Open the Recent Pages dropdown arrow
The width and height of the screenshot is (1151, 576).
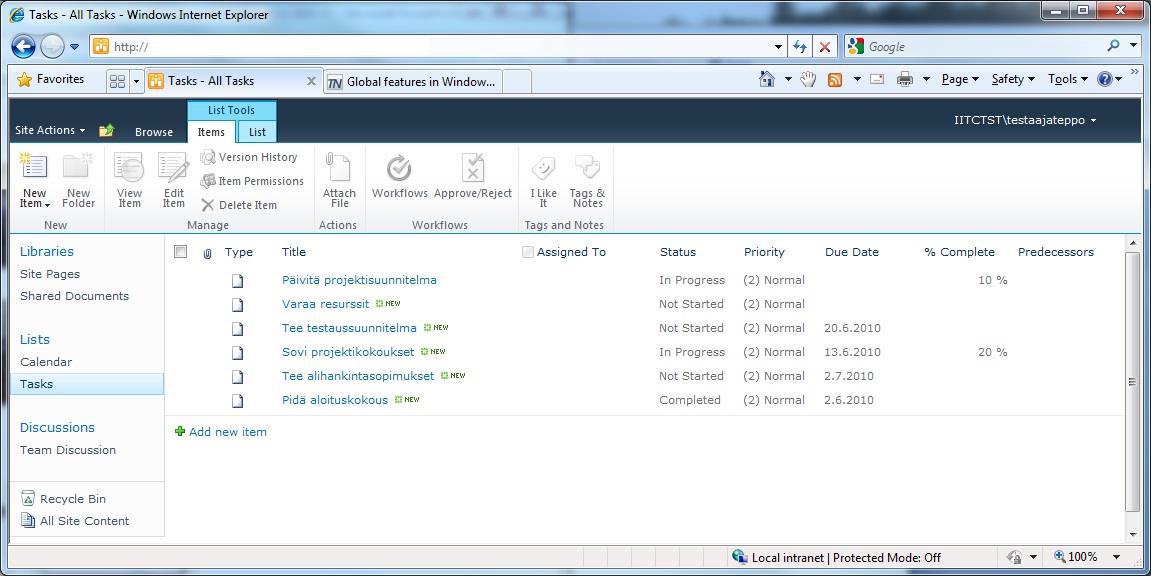(74, 47)
